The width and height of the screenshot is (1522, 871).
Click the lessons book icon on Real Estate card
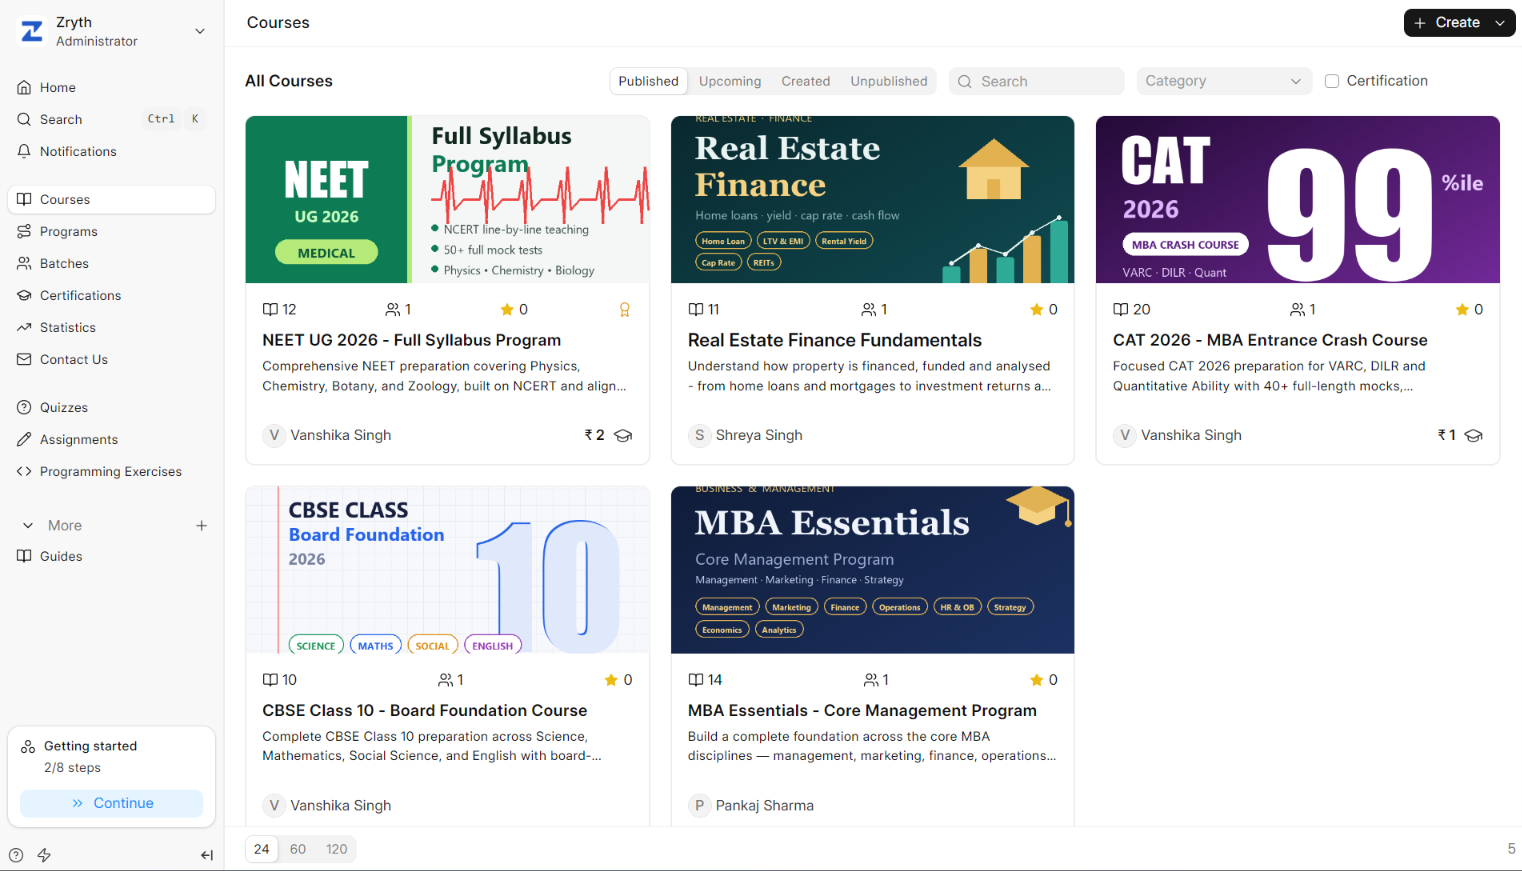point(696,310)
